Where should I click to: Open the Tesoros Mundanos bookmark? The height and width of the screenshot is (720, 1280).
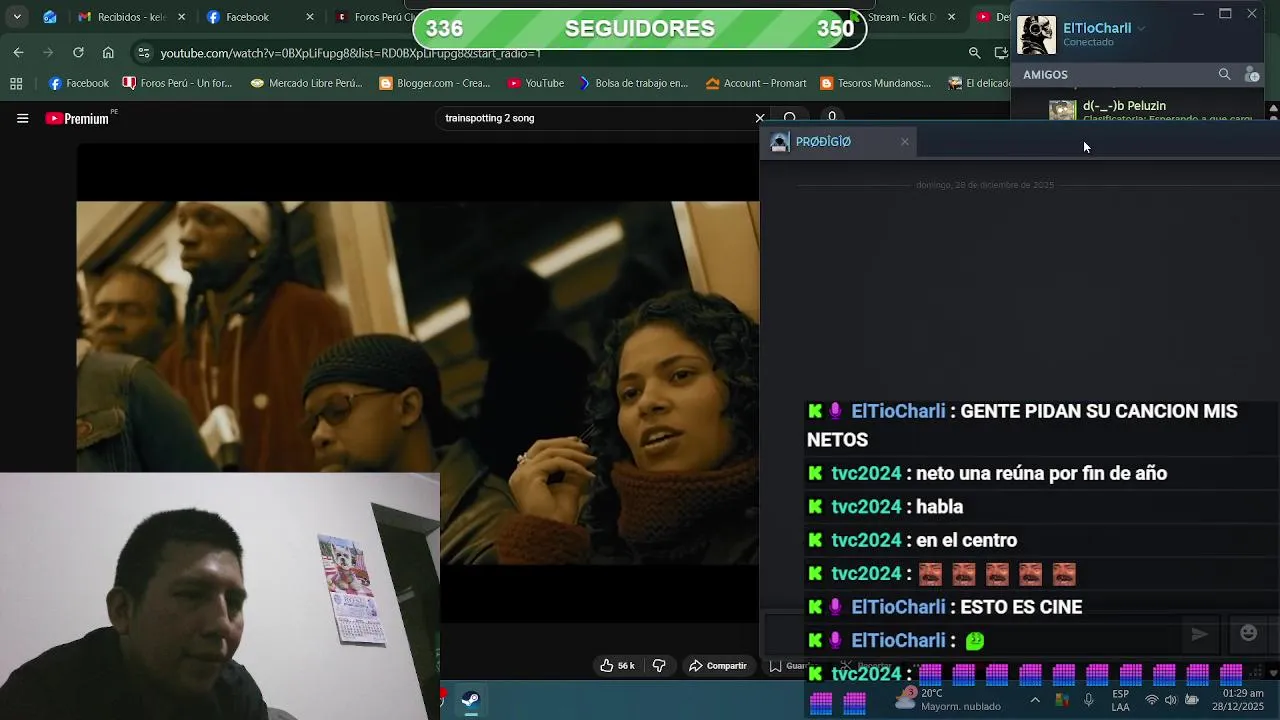[875, 83]
